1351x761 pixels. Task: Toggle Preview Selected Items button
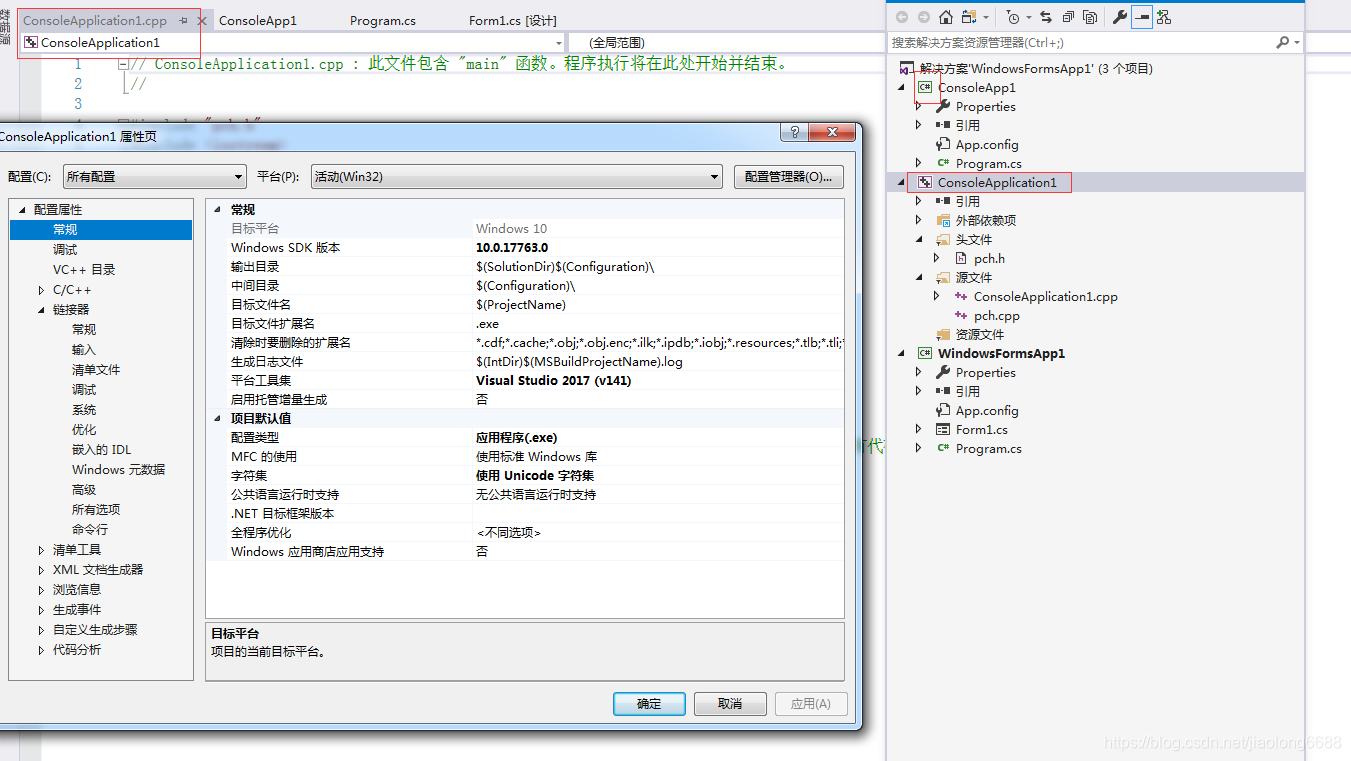1141,17
